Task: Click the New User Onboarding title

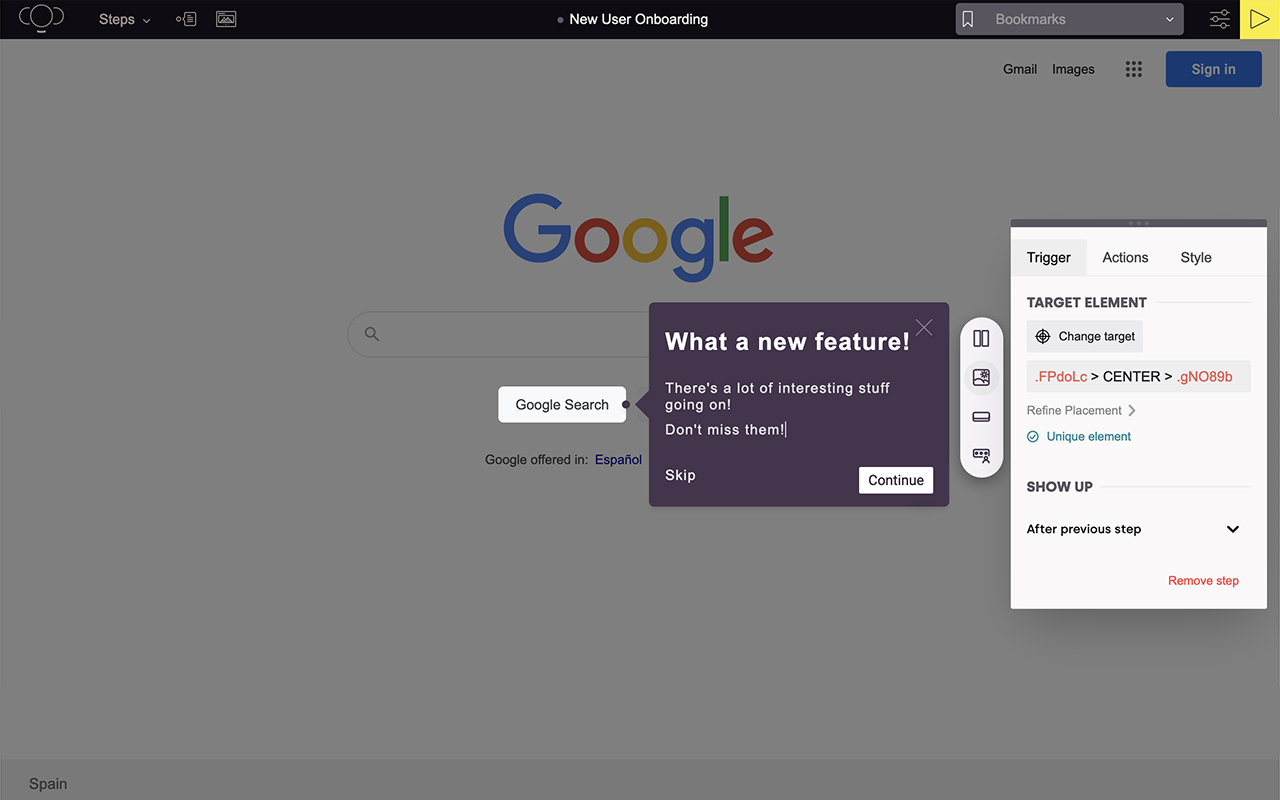Action: [x=638, y=19]
